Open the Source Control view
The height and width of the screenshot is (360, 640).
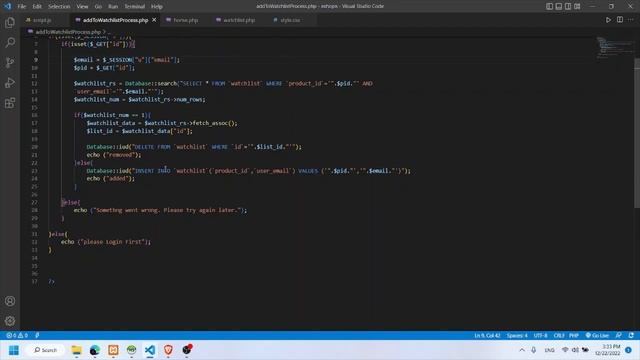10,62
